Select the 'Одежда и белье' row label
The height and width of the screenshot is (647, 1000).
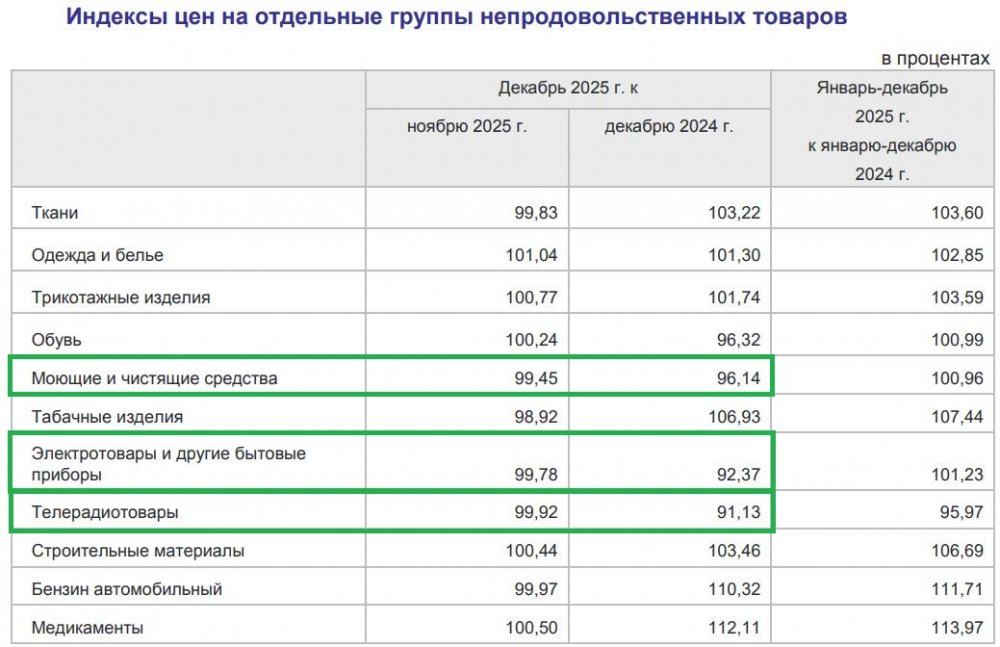click(97, 255)
